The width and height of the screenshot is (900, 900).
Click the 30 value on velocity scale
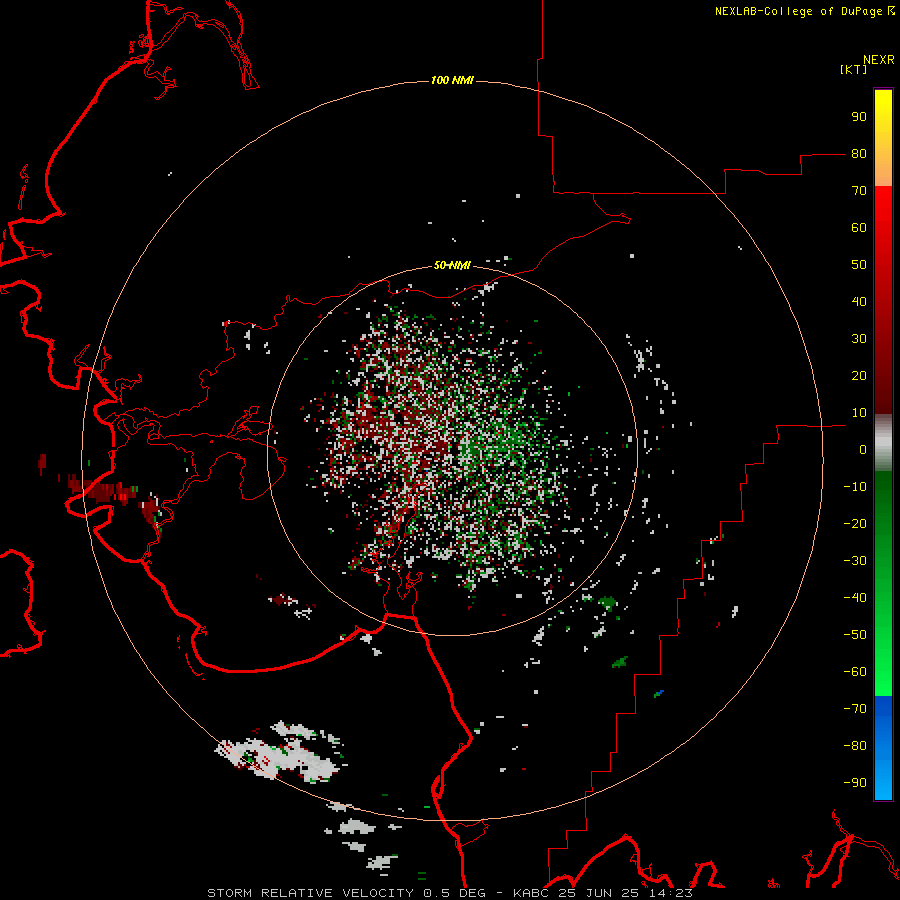click(859, 339)
